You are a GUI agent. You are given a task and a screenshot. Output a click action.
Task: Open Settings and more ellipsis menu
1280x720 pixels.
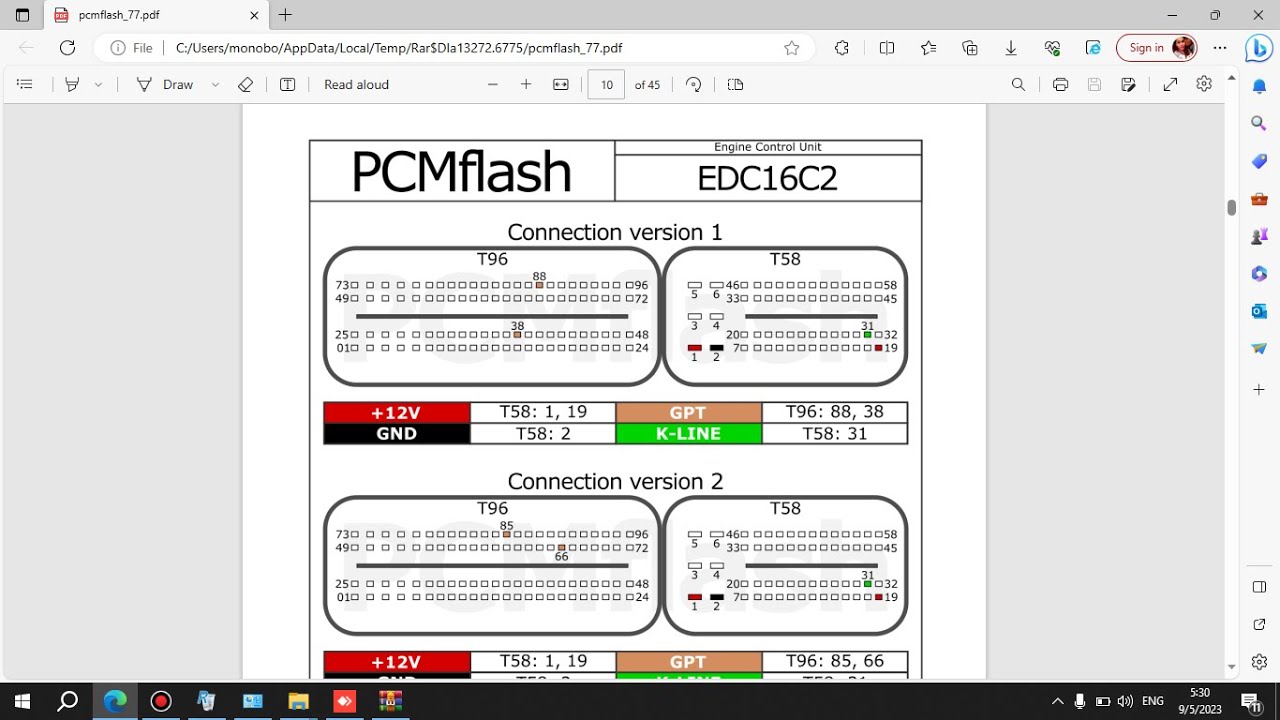click(x=1220, y=48)
